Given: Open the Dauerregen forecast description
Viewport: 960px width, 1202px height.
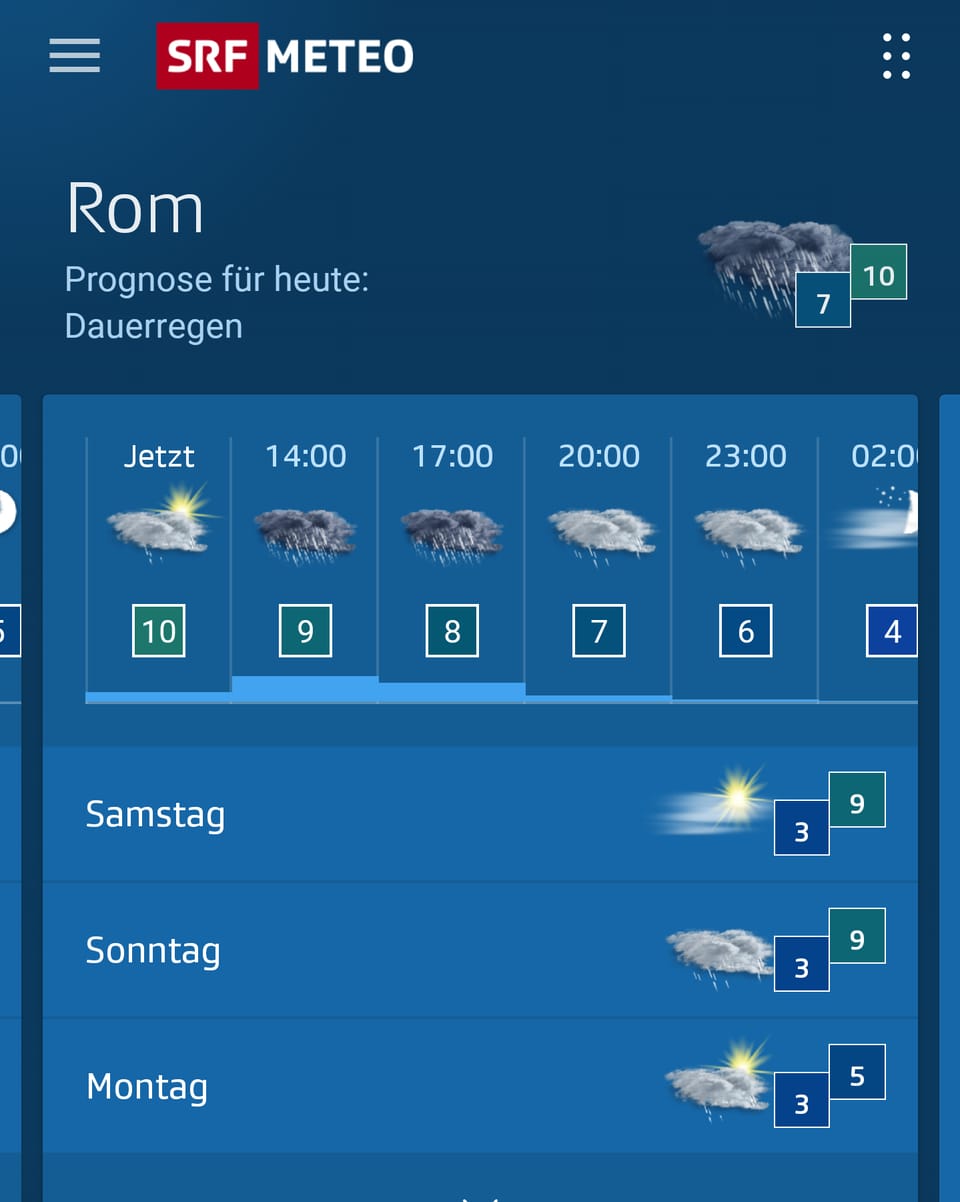Looking at the screenshot, I should click(152, 325).
